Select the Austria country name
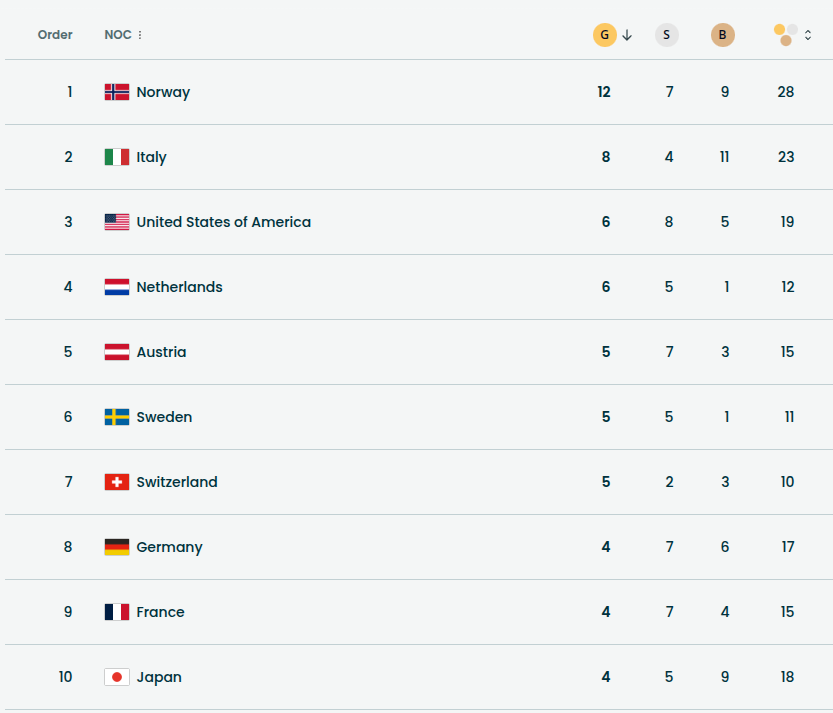Viewport: 833px width, 713px height. pos(161,352)
